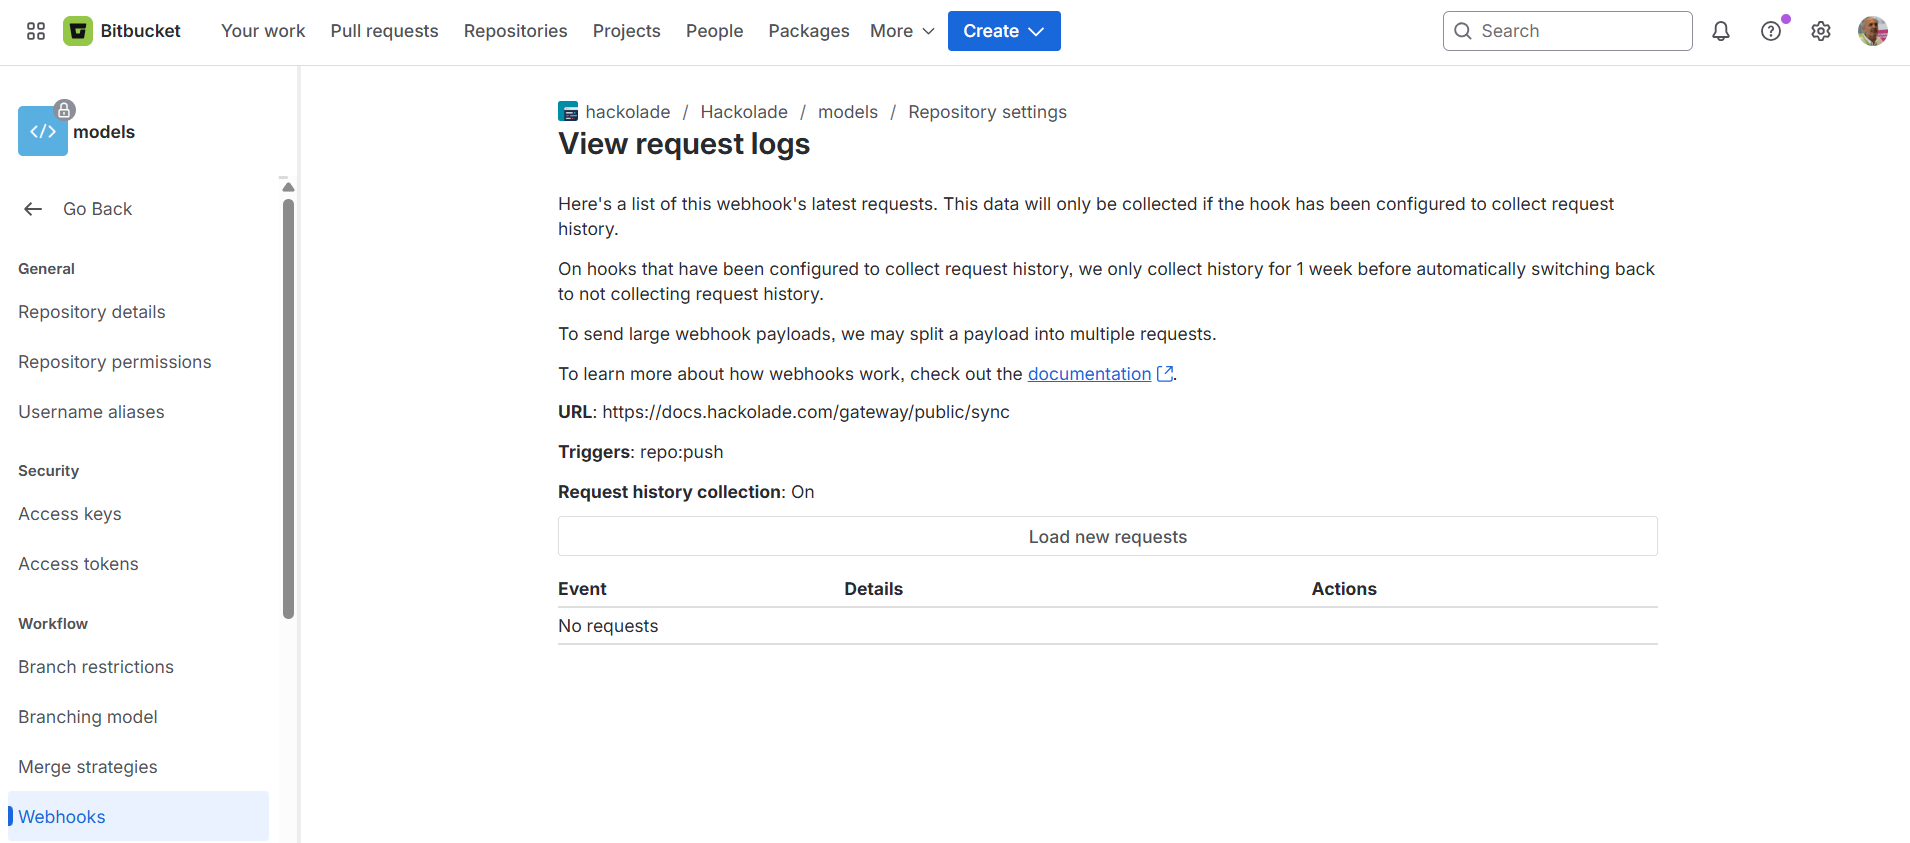Click the search magnifier icon
The width and height of the screenshot is (1910, 843).
tap(1463, 31)
